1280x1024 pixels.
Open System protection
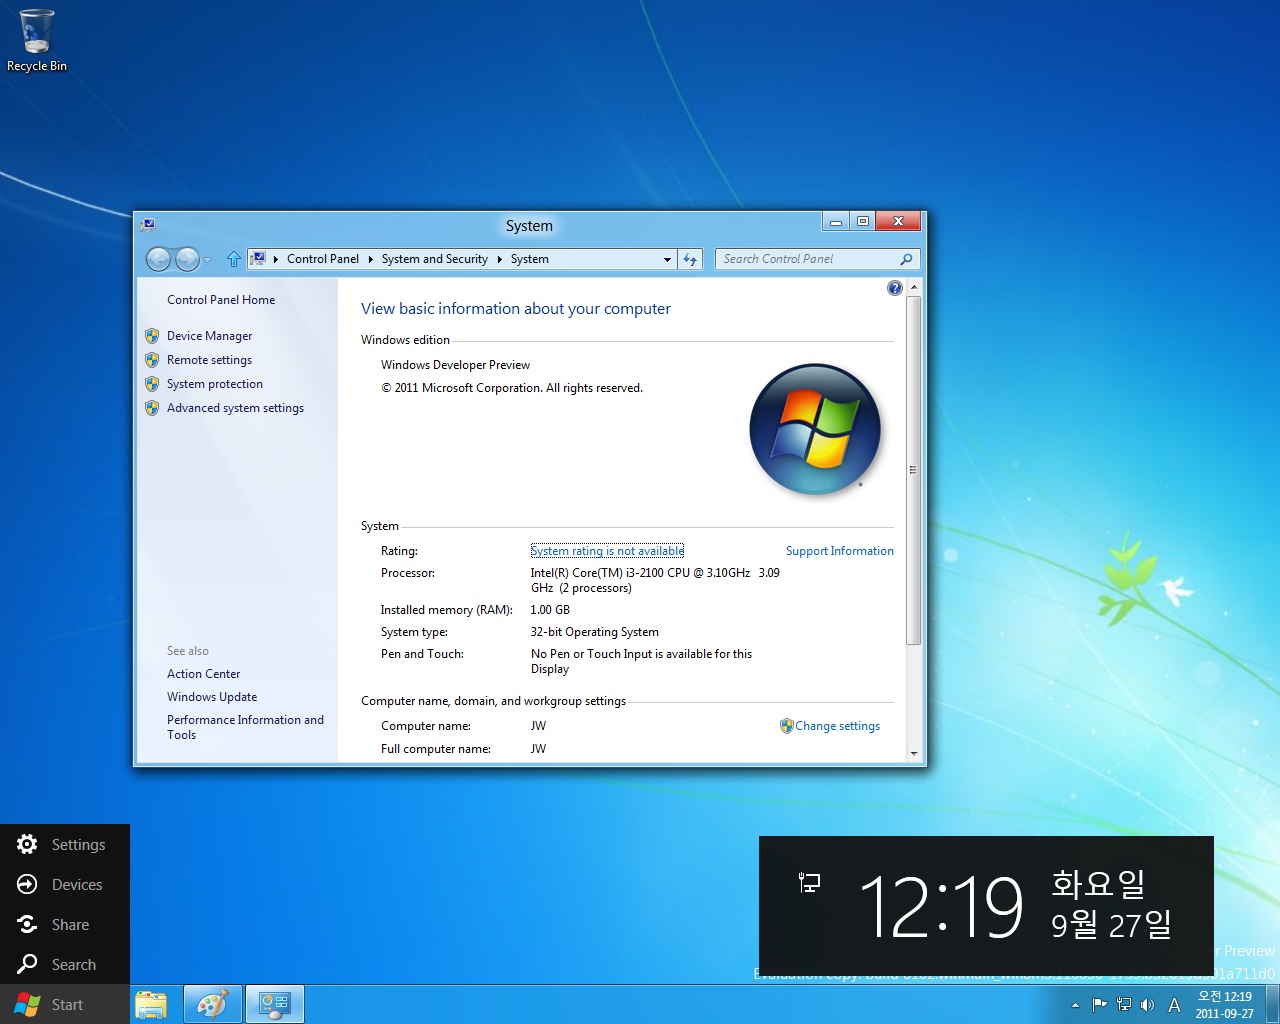215,384
